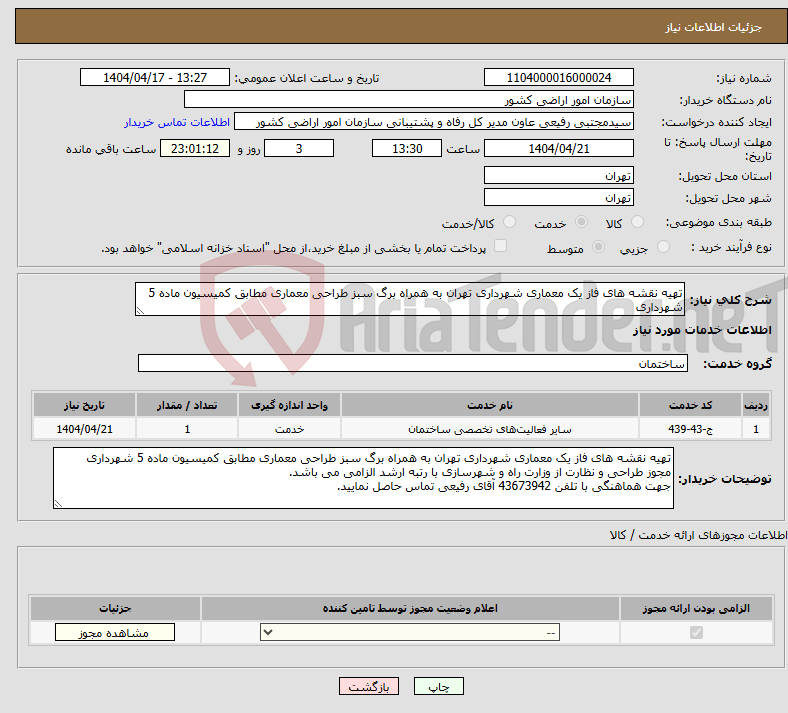The width and height of the screenshot is (788, 713).
Task: Click the نام دستگاه خریدار field
Action: [409, 99]
